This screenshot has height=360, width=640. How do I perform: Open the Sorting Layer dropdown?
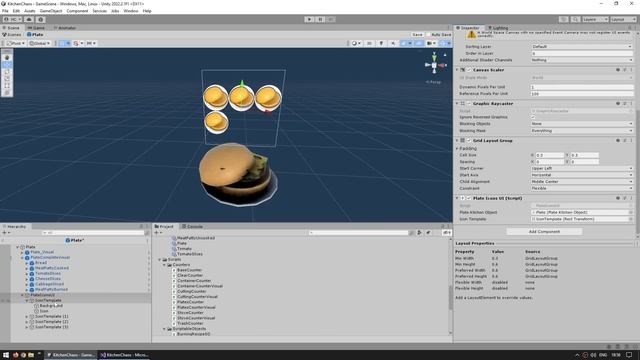[x=582, y=47]
